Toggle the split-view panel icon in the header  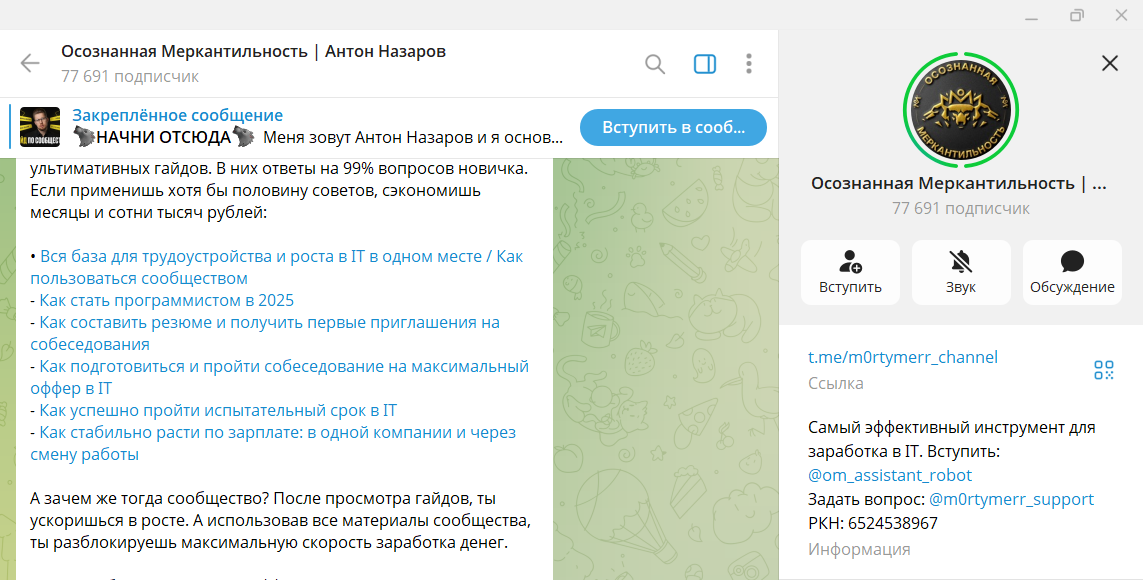[705, 63]
